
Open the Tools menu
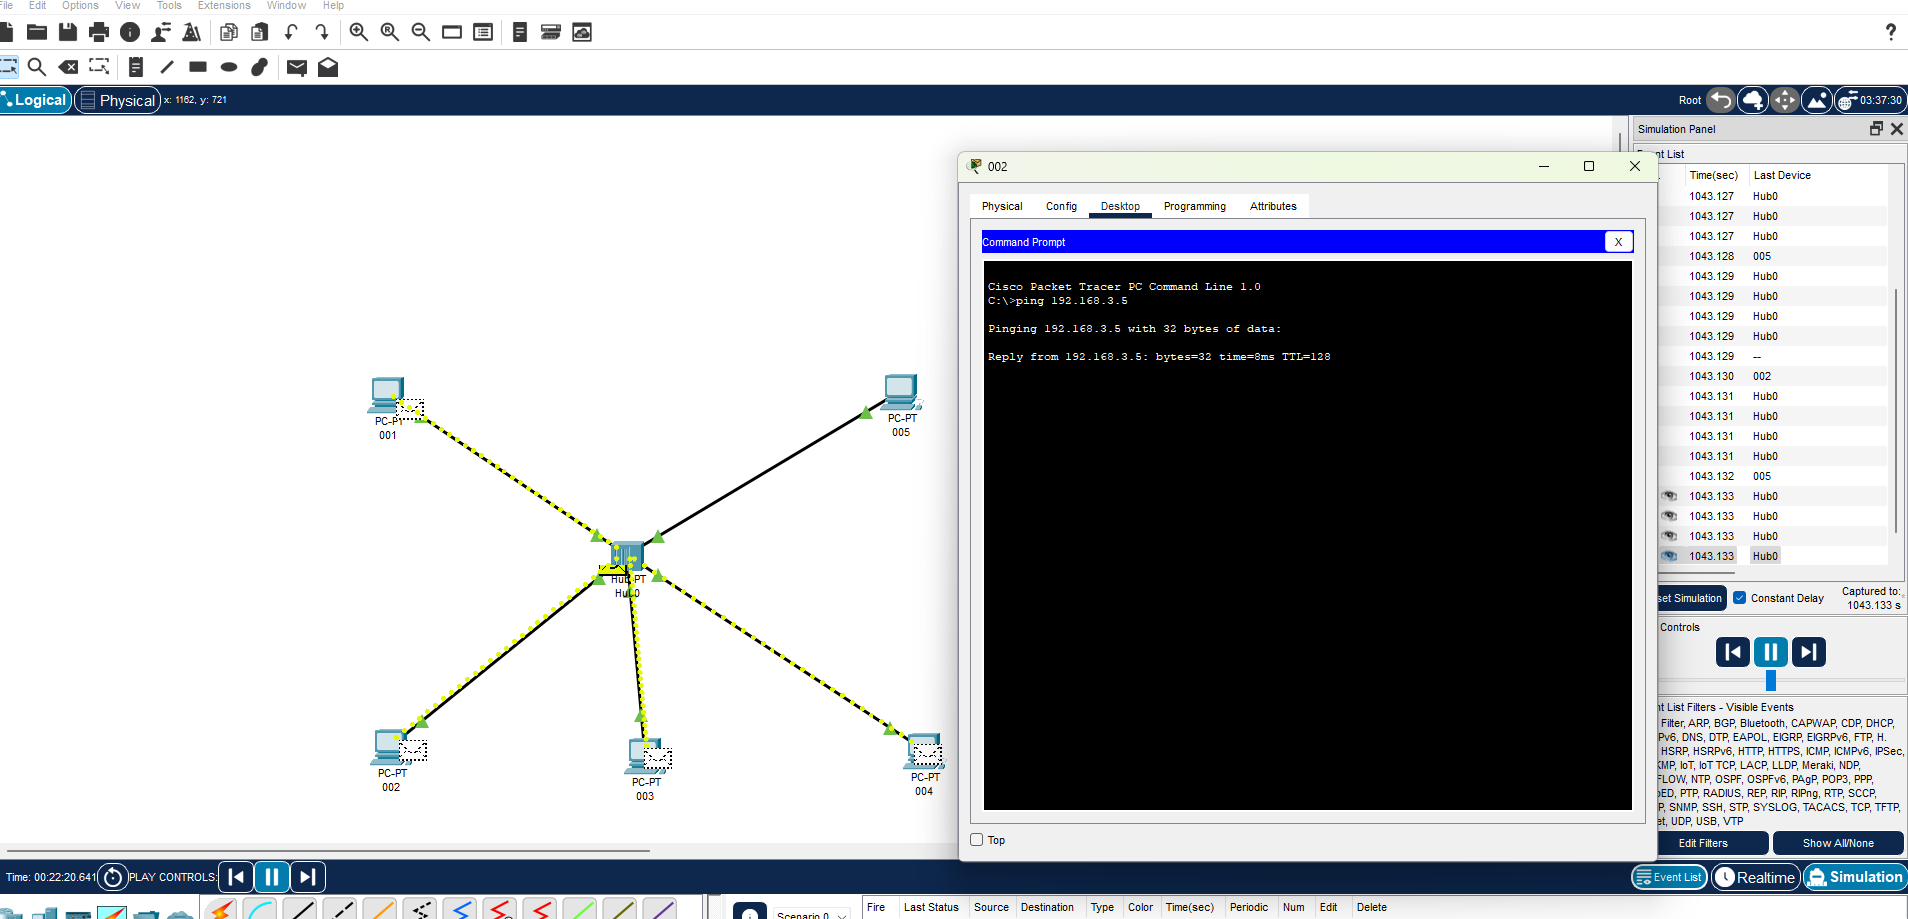tap(169, 5)
